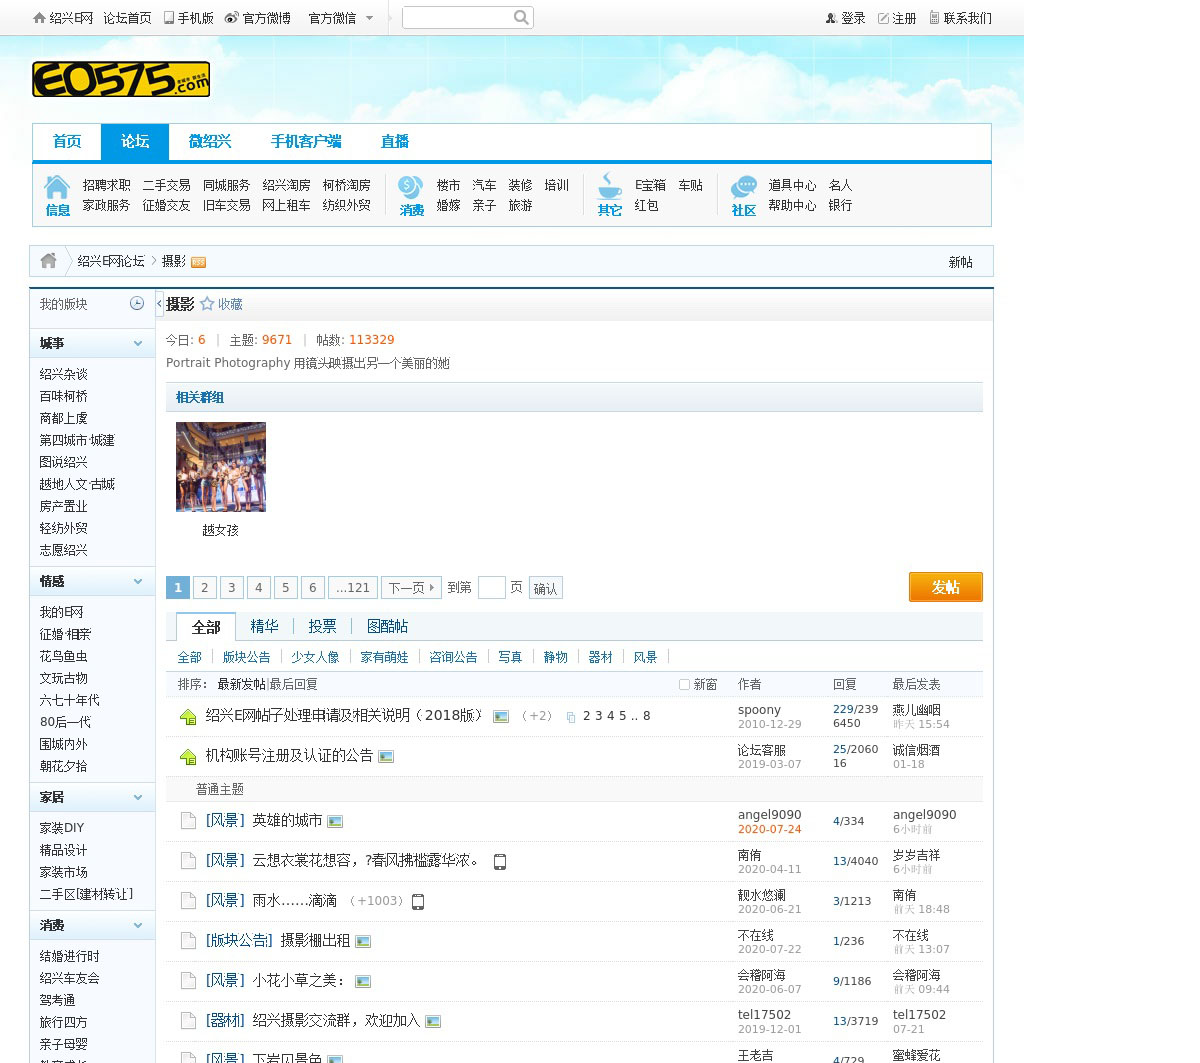The width and height of the screenshot is (1200, 1063).
Task: Enable the 新窗 checkbox
Action: point(684,685)
